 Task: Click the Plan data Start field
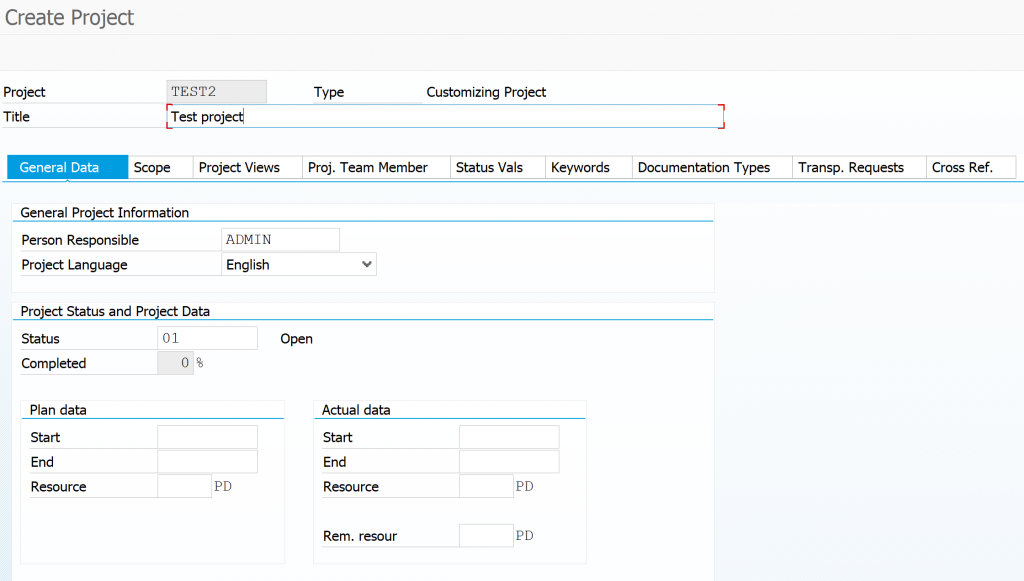point(207,437)
